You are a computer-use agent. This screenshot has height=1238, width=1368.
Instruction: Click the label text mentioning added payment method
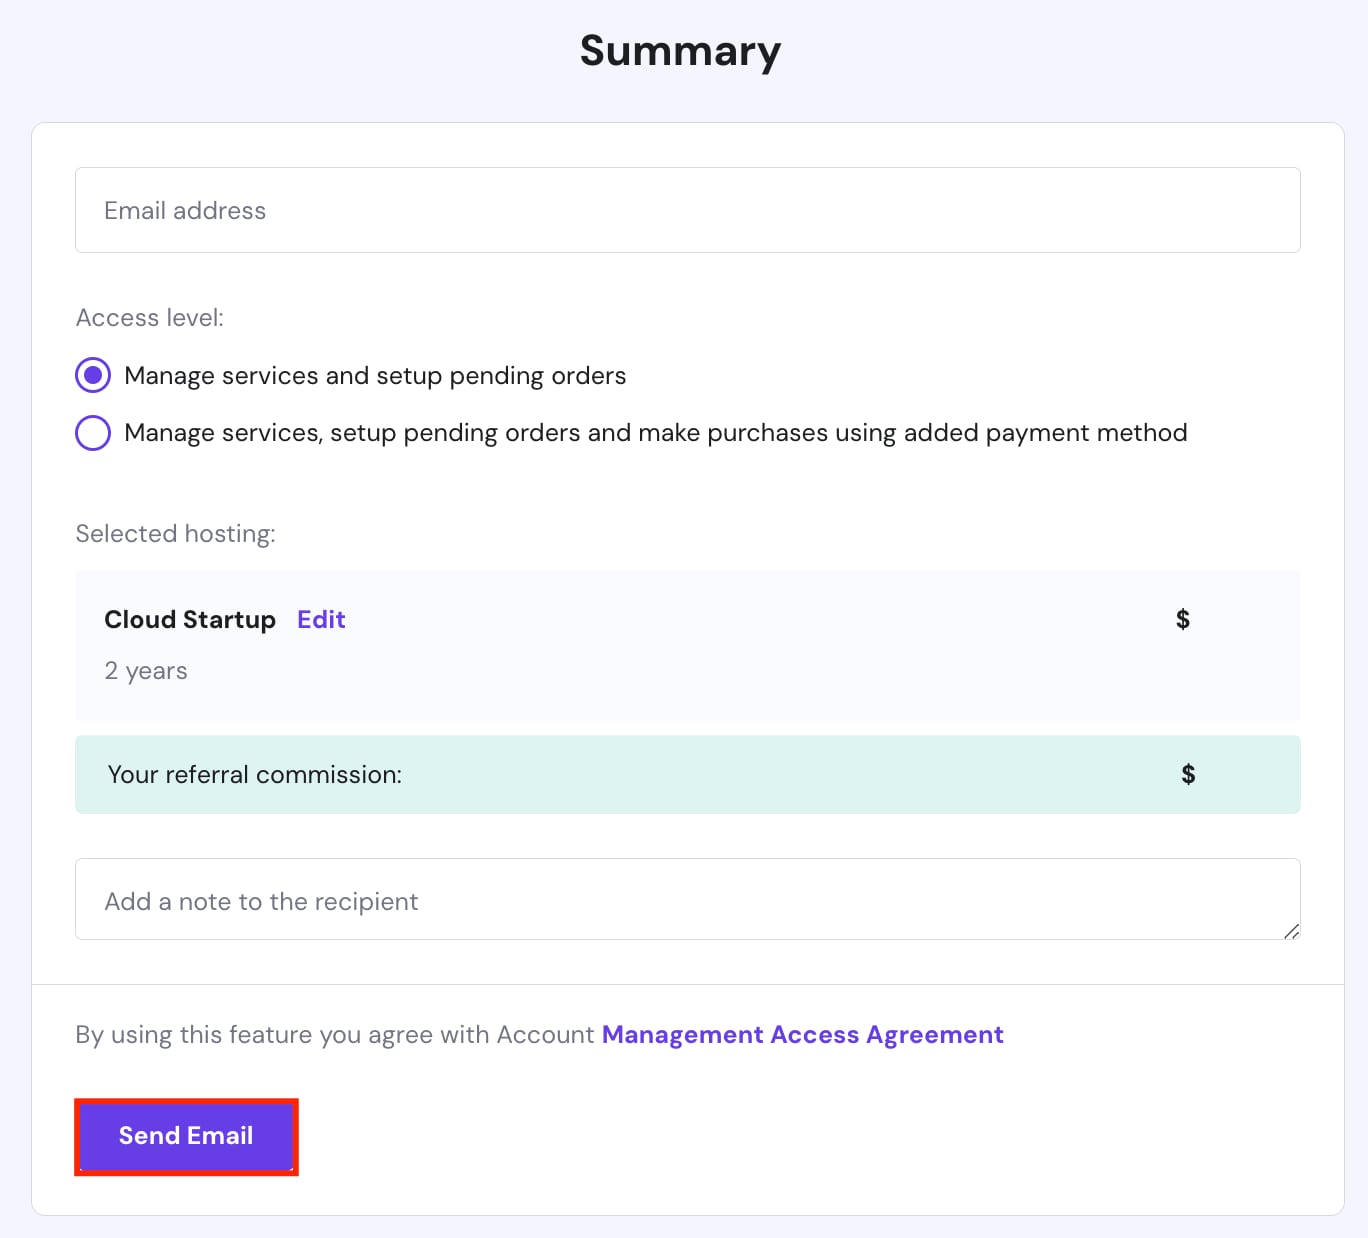655,433
